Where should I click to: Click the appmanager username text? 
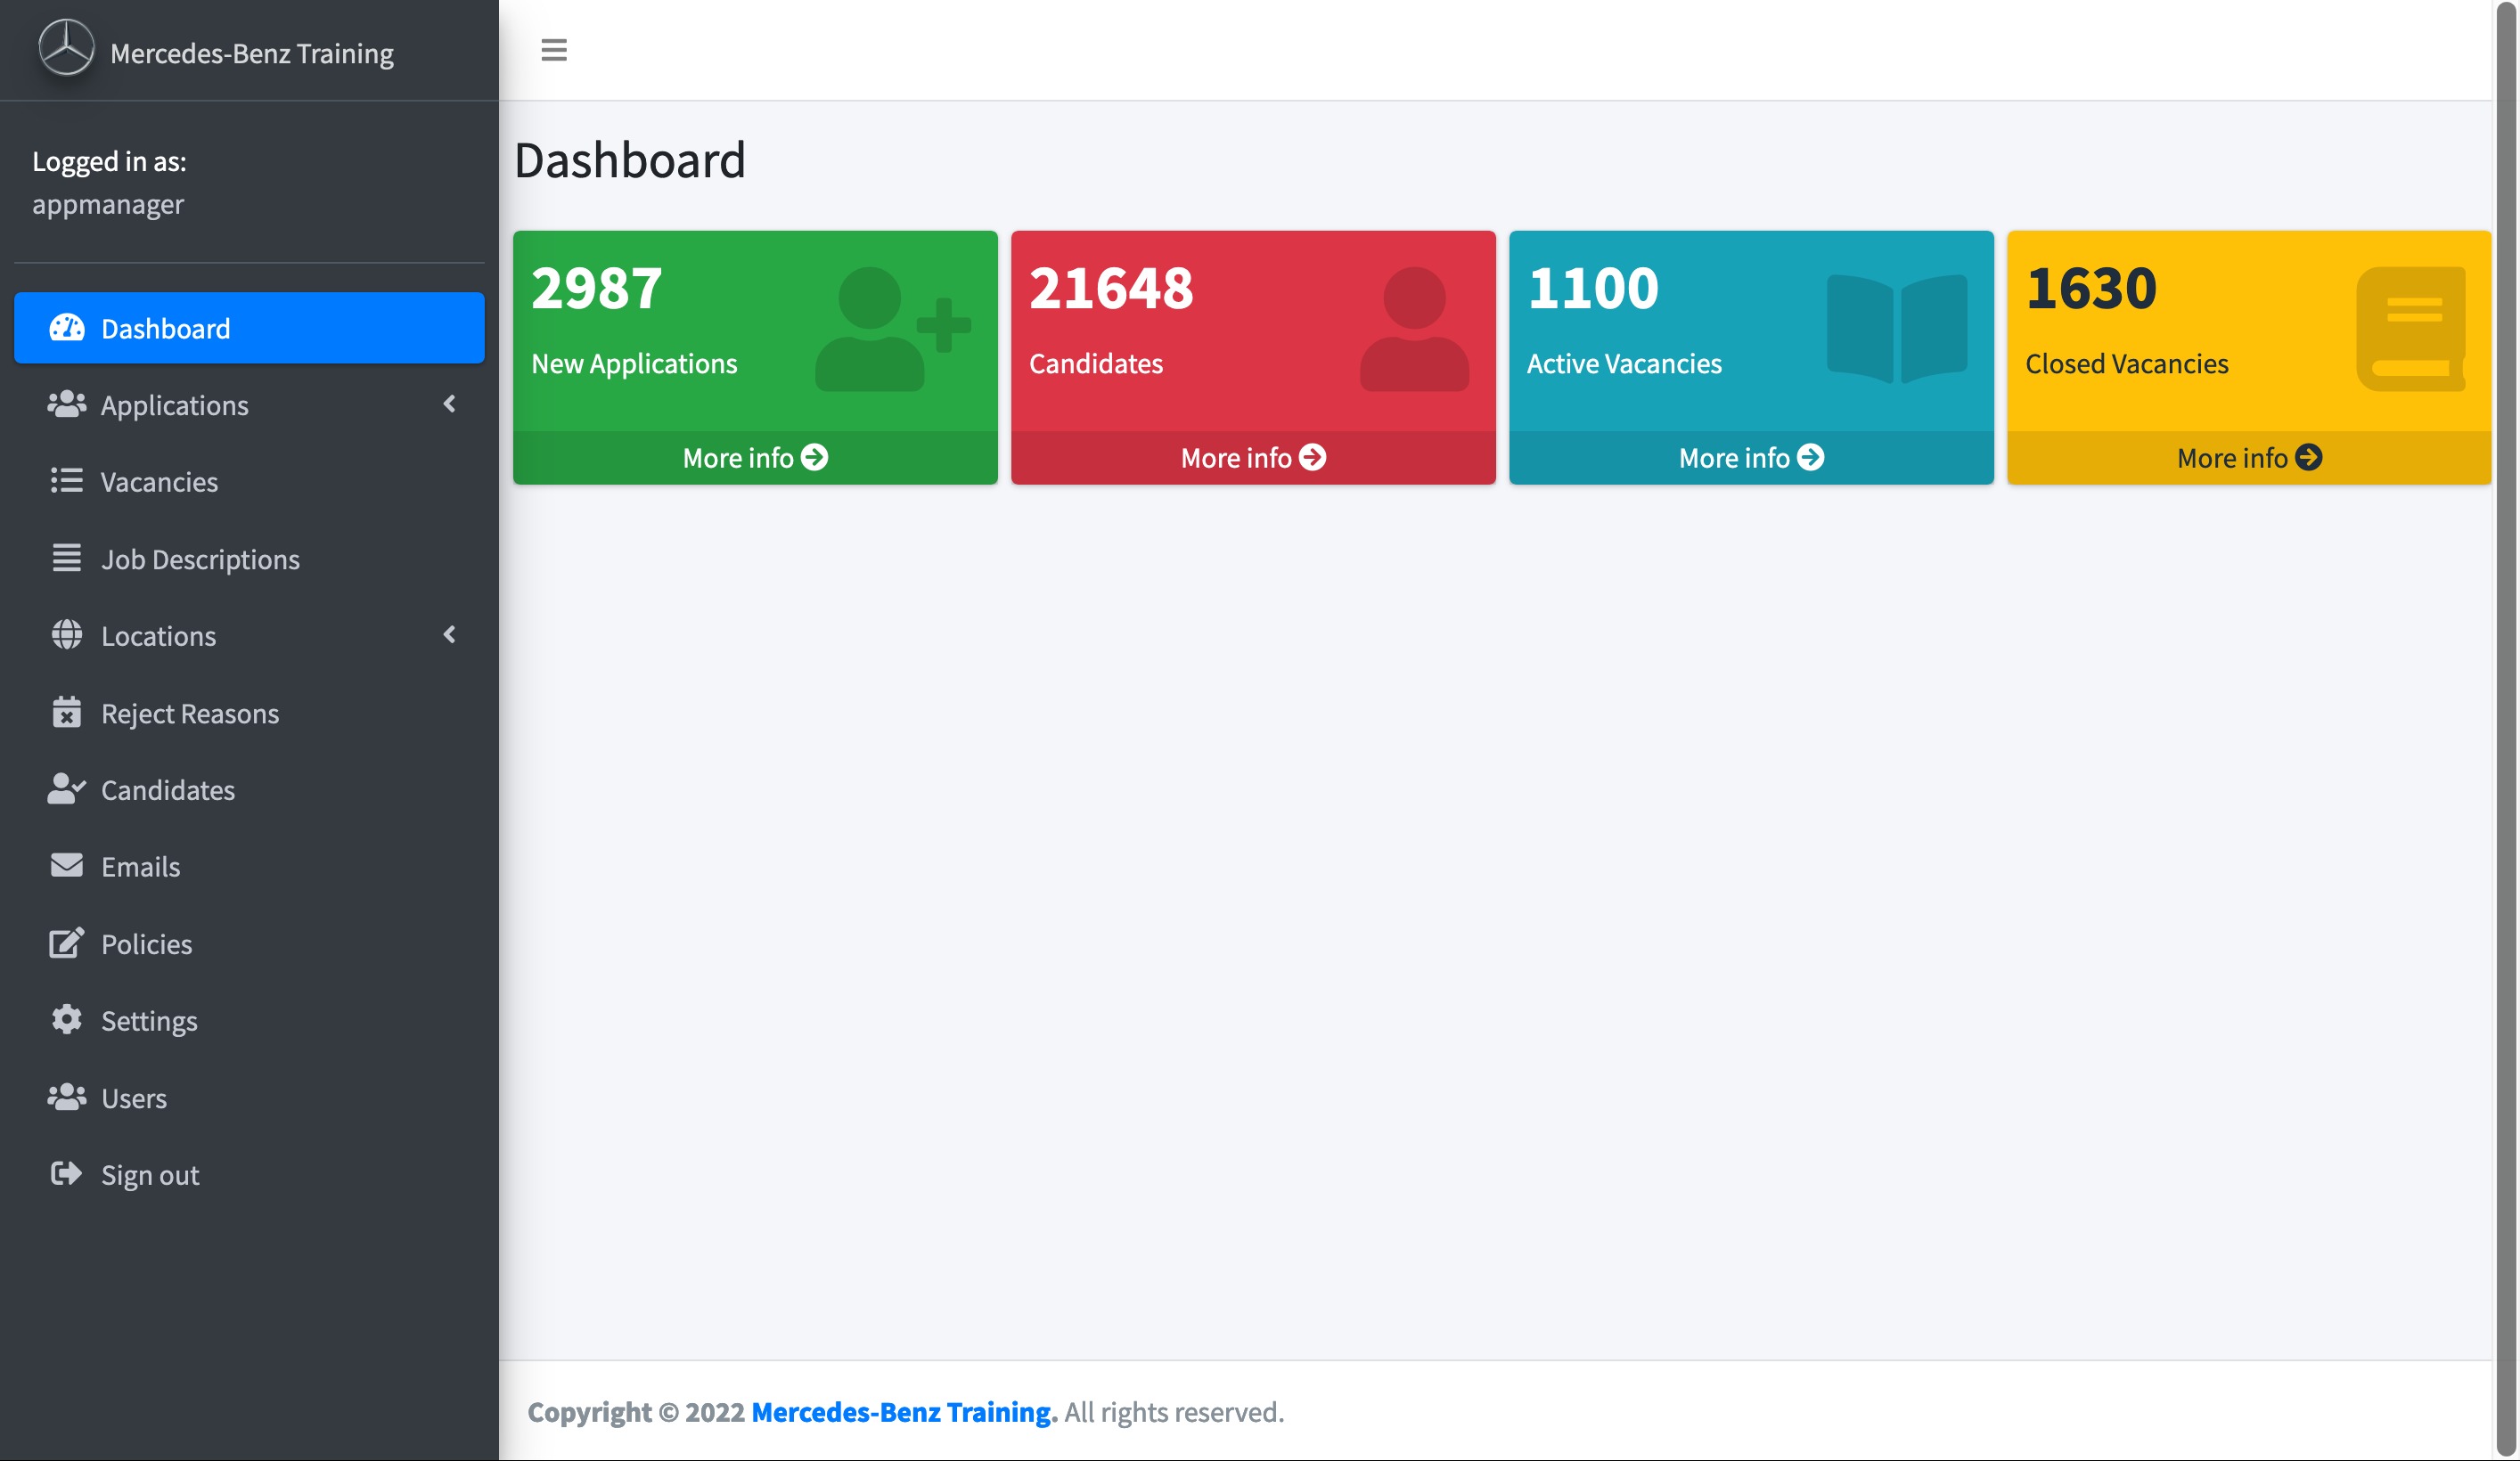[x=108, y=204]
